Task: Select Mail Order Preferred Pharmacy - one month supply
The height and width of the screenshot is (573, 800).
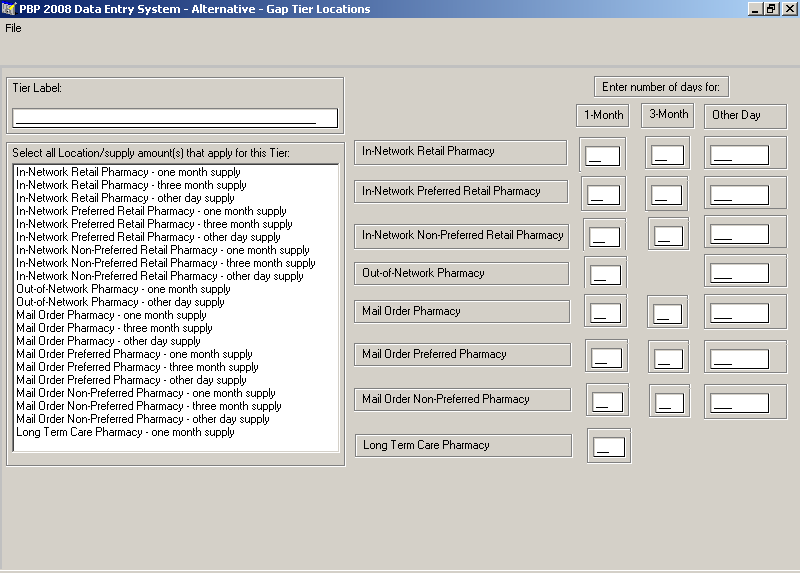Action: (x=134, y=354)
